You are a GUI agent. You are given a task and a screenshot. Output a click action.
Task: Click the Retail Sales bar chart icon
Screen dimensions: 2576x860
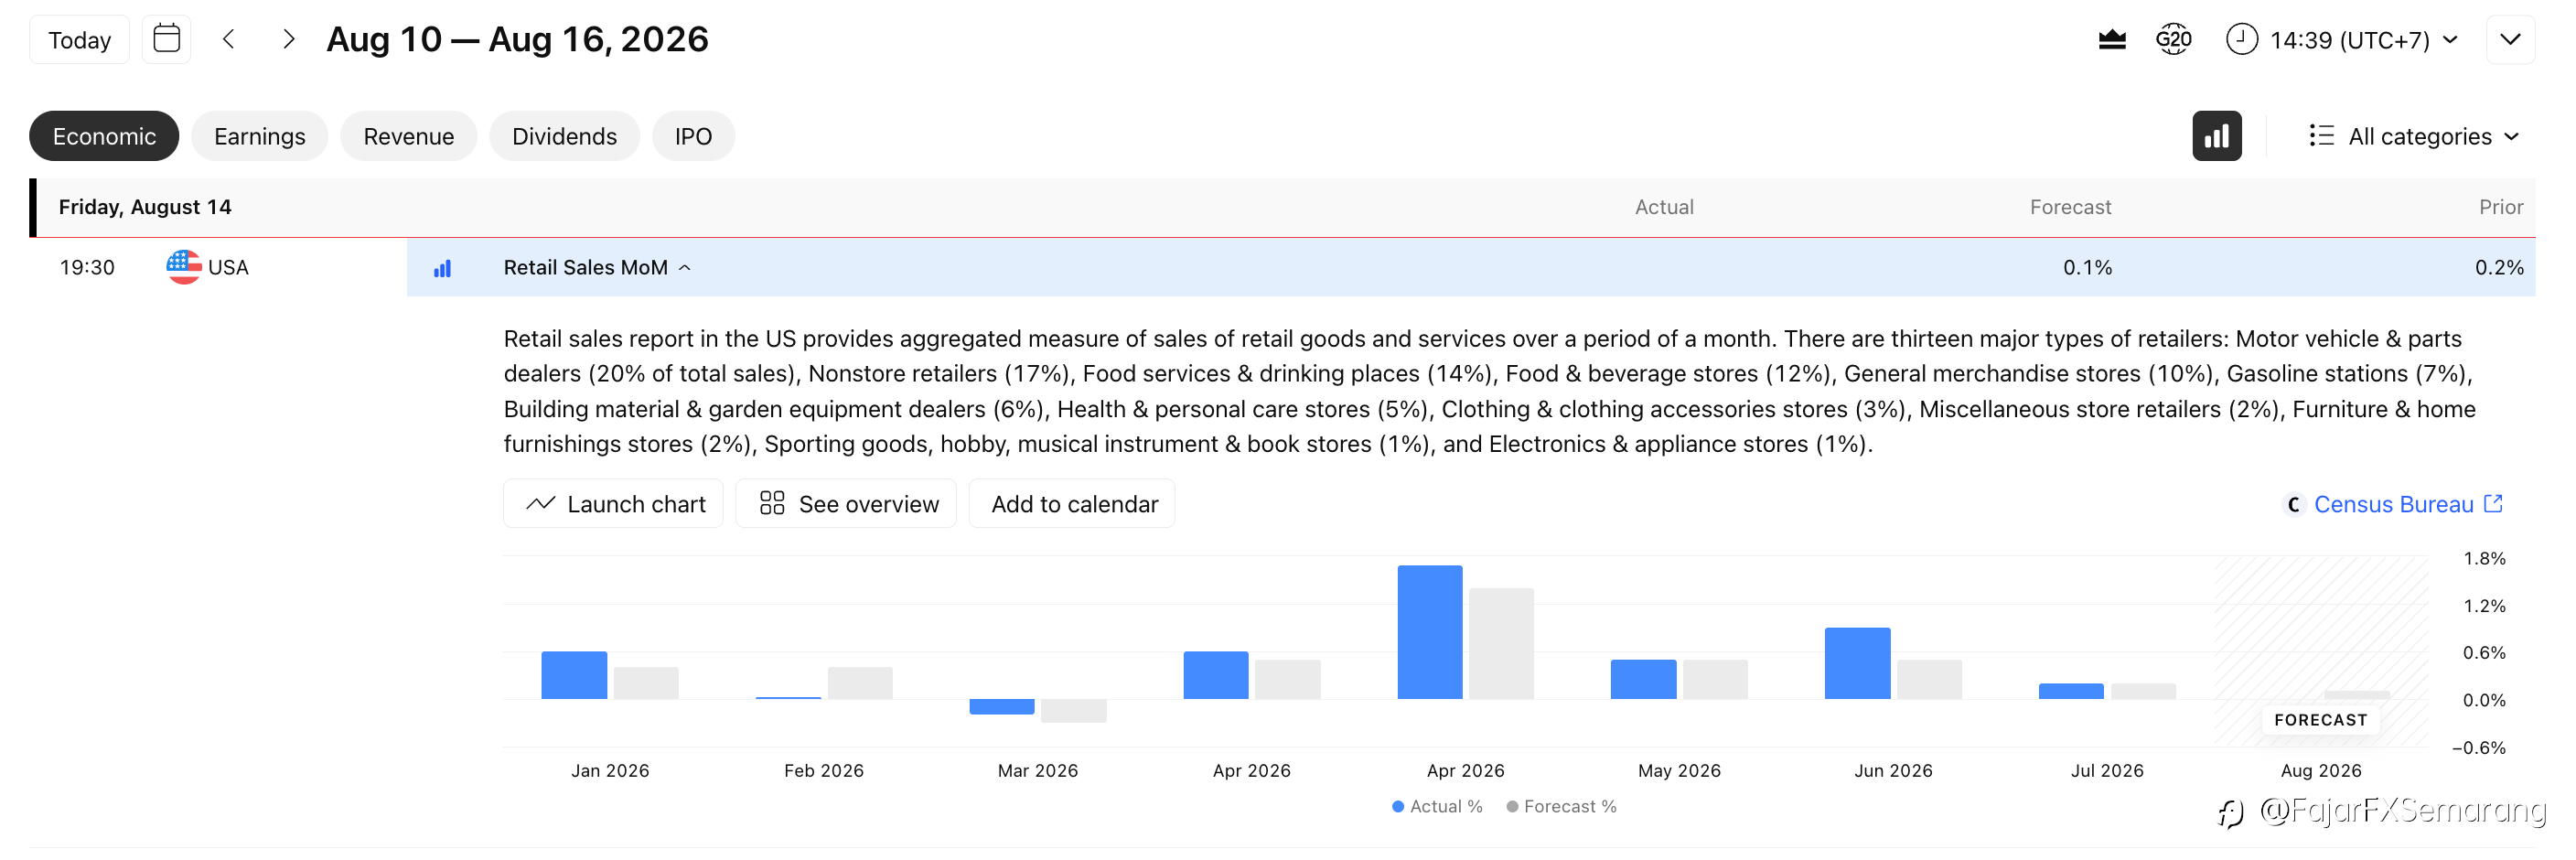pos(442,268)
